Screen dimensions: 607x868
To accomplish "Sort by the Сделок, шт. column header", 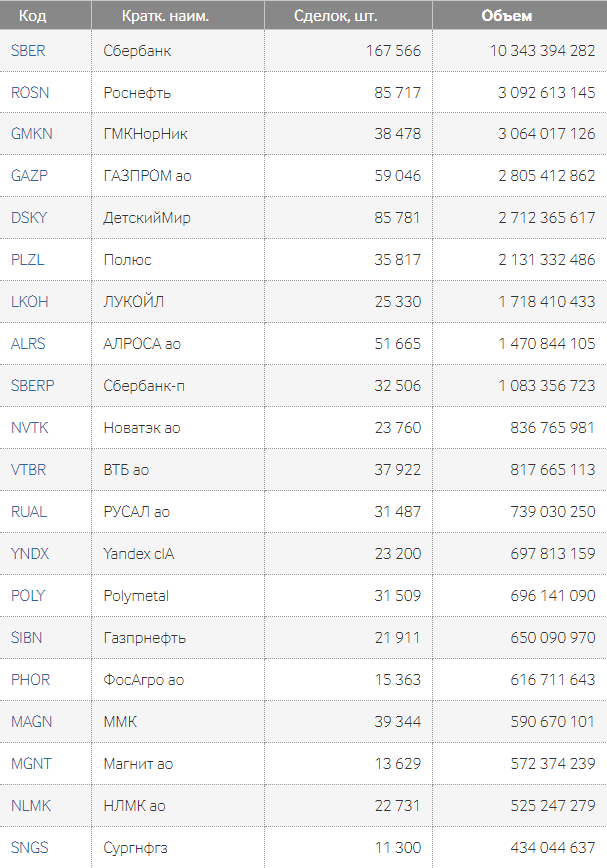I will 336,16.
